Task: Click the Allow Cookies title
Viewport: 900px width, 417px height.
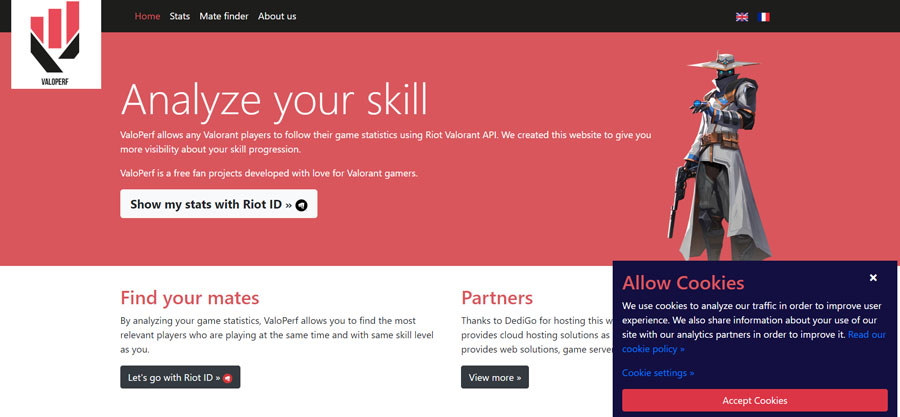Action: [683, 283]
